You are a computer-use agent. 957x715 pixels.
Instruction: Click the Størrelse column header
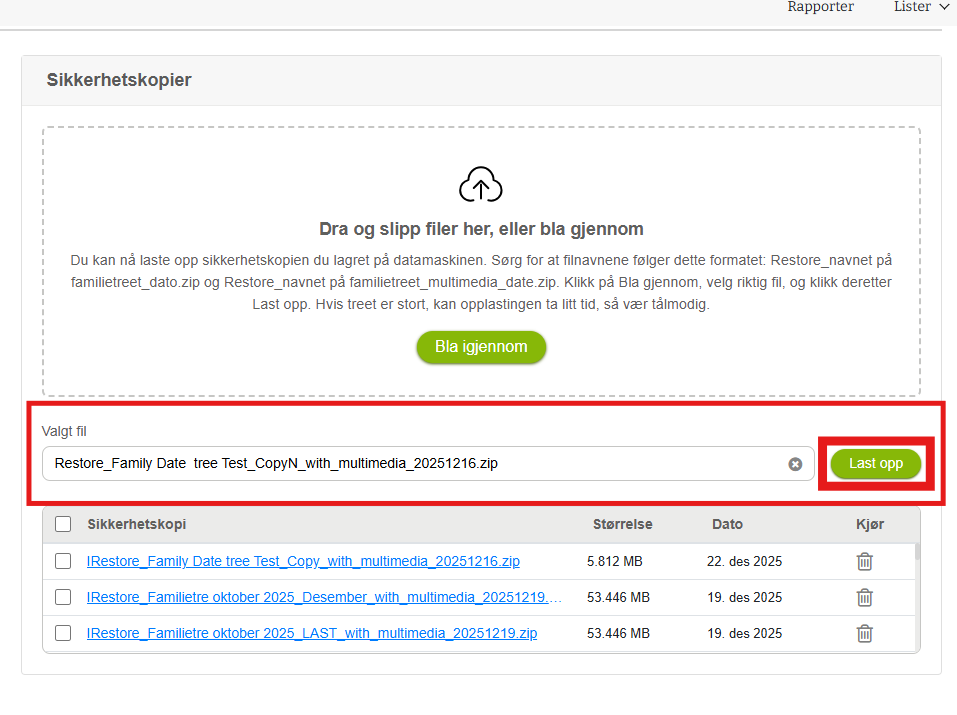622,524
